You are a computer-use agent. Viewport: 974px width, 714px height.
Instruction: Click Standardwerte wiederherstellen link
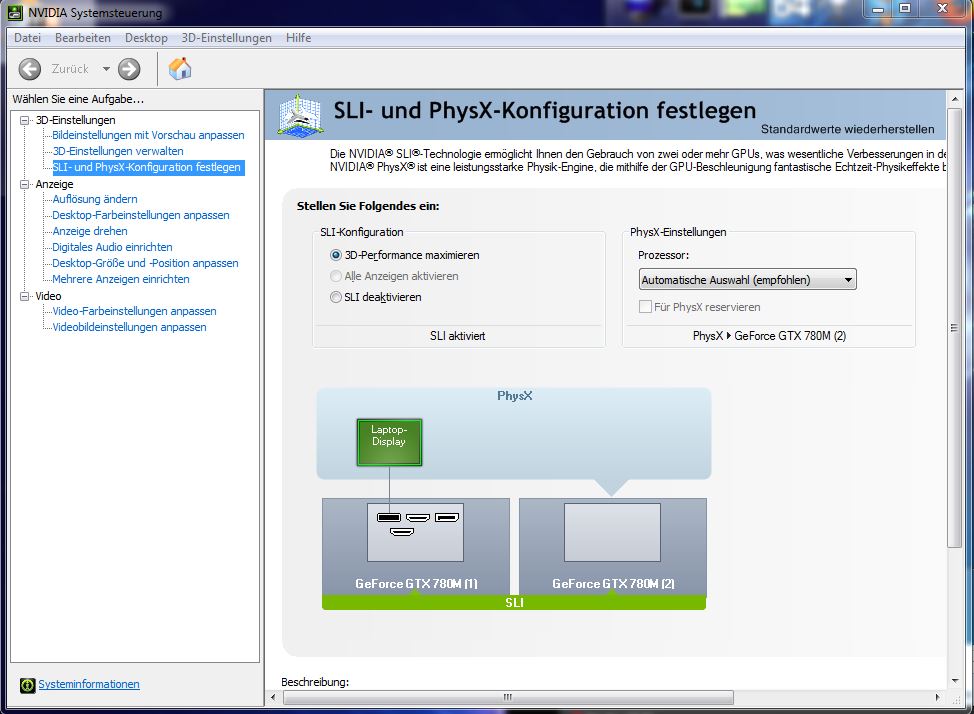847,129
